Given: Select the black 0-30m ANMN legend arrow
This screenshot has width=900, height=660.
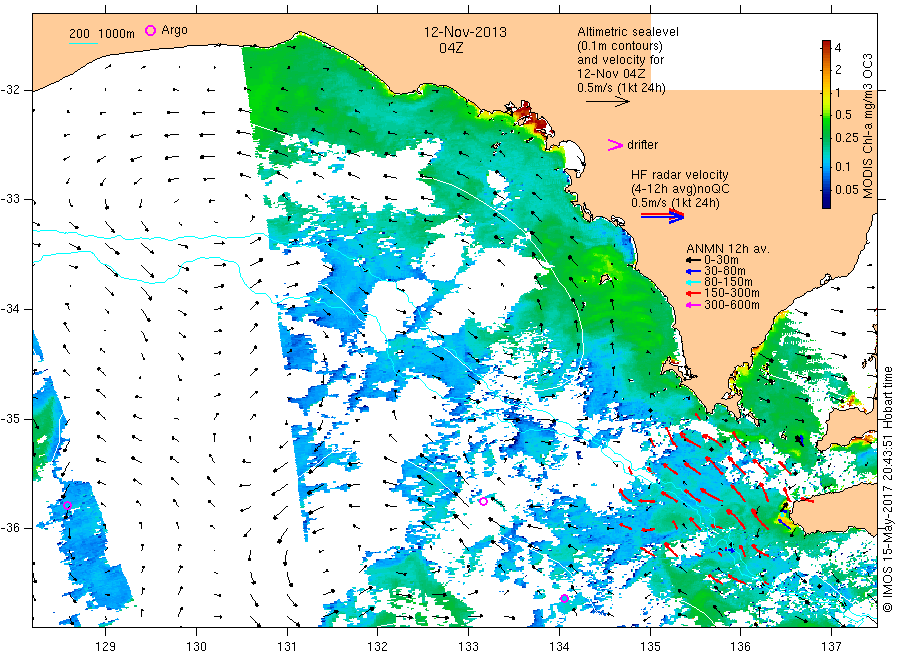Looking at the screenshot, I should coord(693,261).
